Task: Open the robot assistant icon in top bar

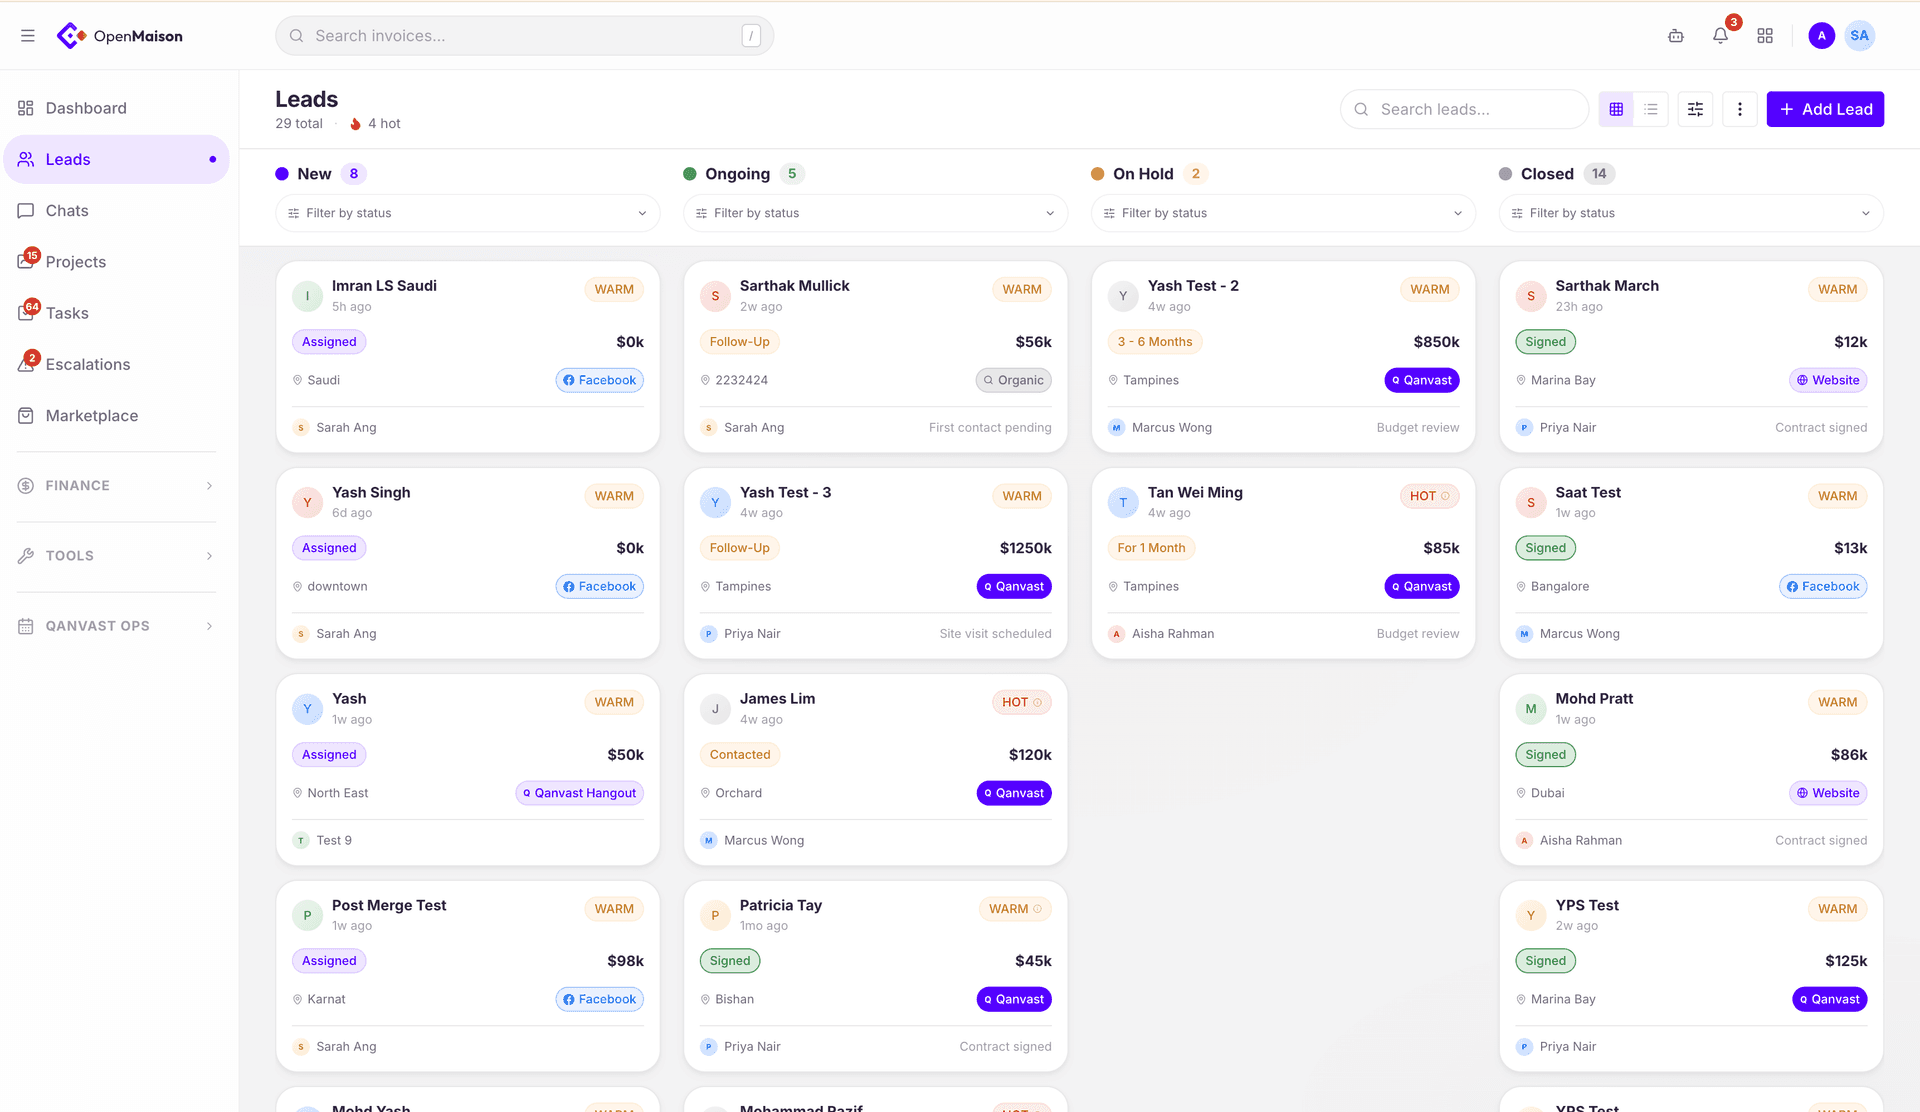Action: coord(1676,35)
